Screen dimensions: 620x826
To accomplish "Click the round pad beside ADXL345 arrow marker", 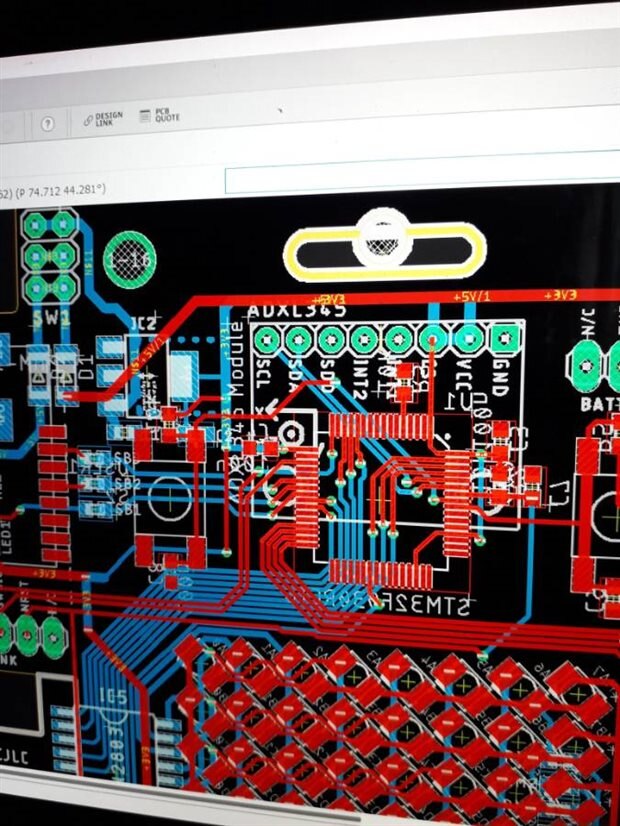I will point(290,434).
